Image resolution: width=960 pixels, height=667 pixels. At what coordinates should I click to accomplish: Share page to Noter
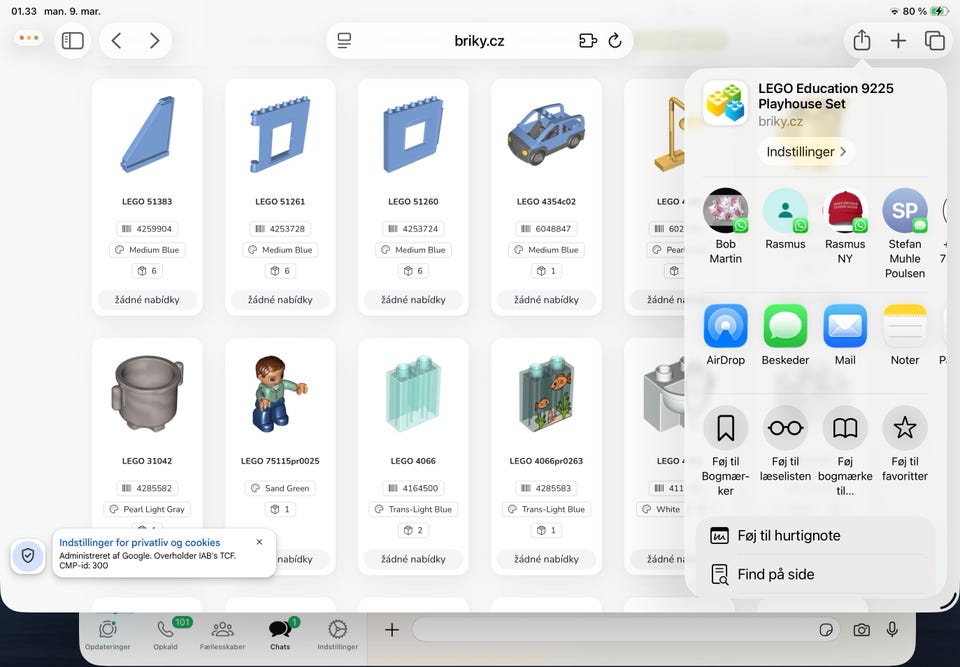coord(905,334)
